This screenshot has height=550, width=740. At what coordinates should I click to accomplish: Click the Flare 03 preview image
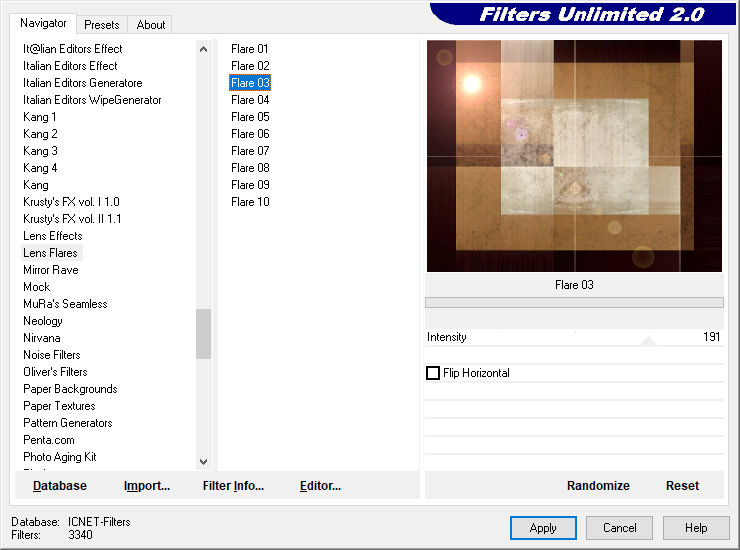[x=574, y=156]
